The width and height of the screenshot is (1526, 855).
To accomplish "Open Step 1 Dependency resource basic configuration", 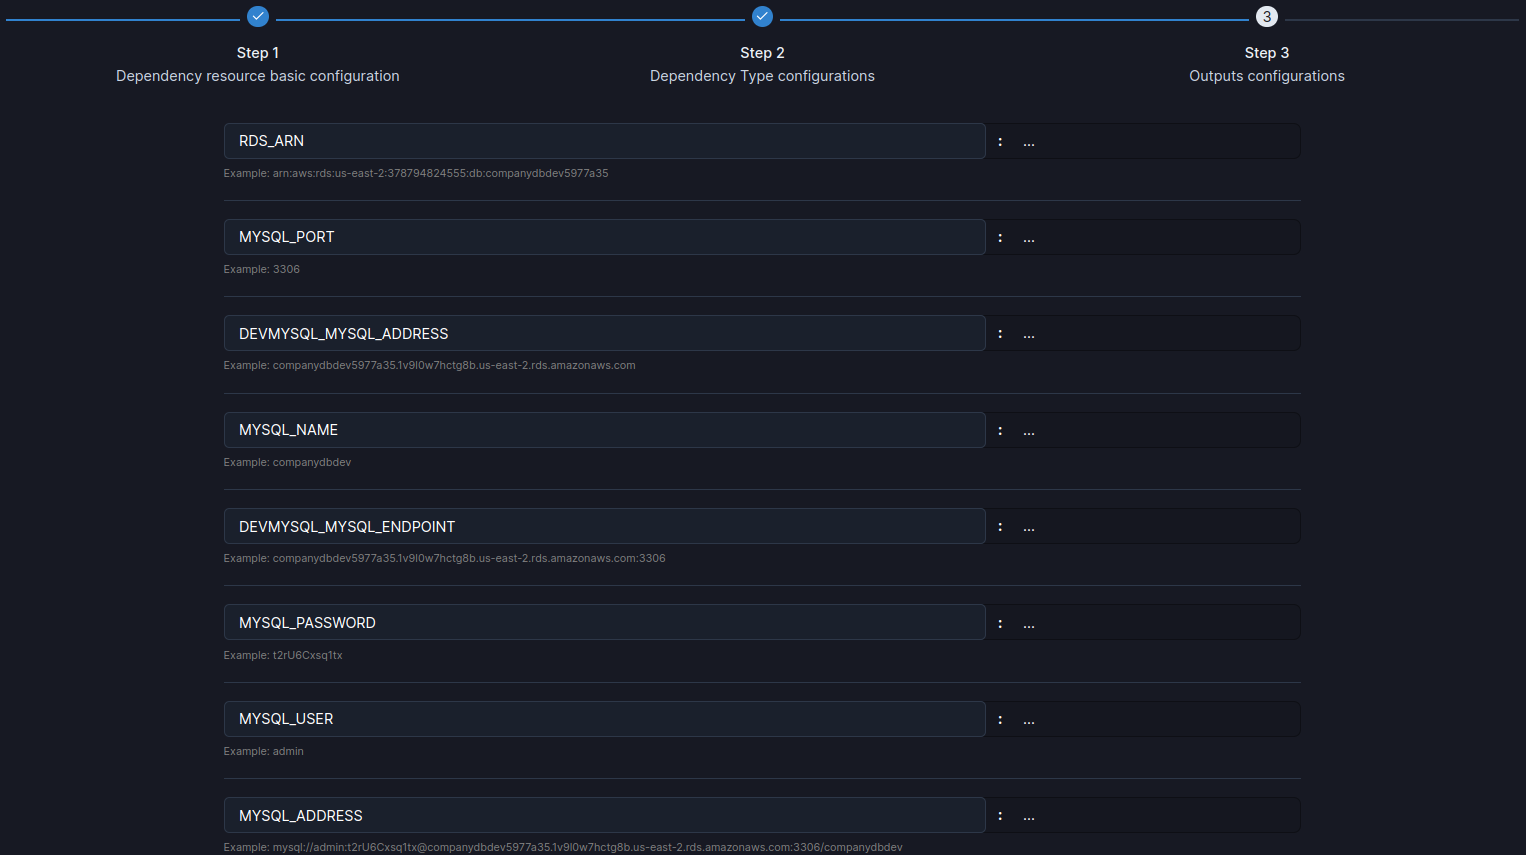I will [258, 64].
